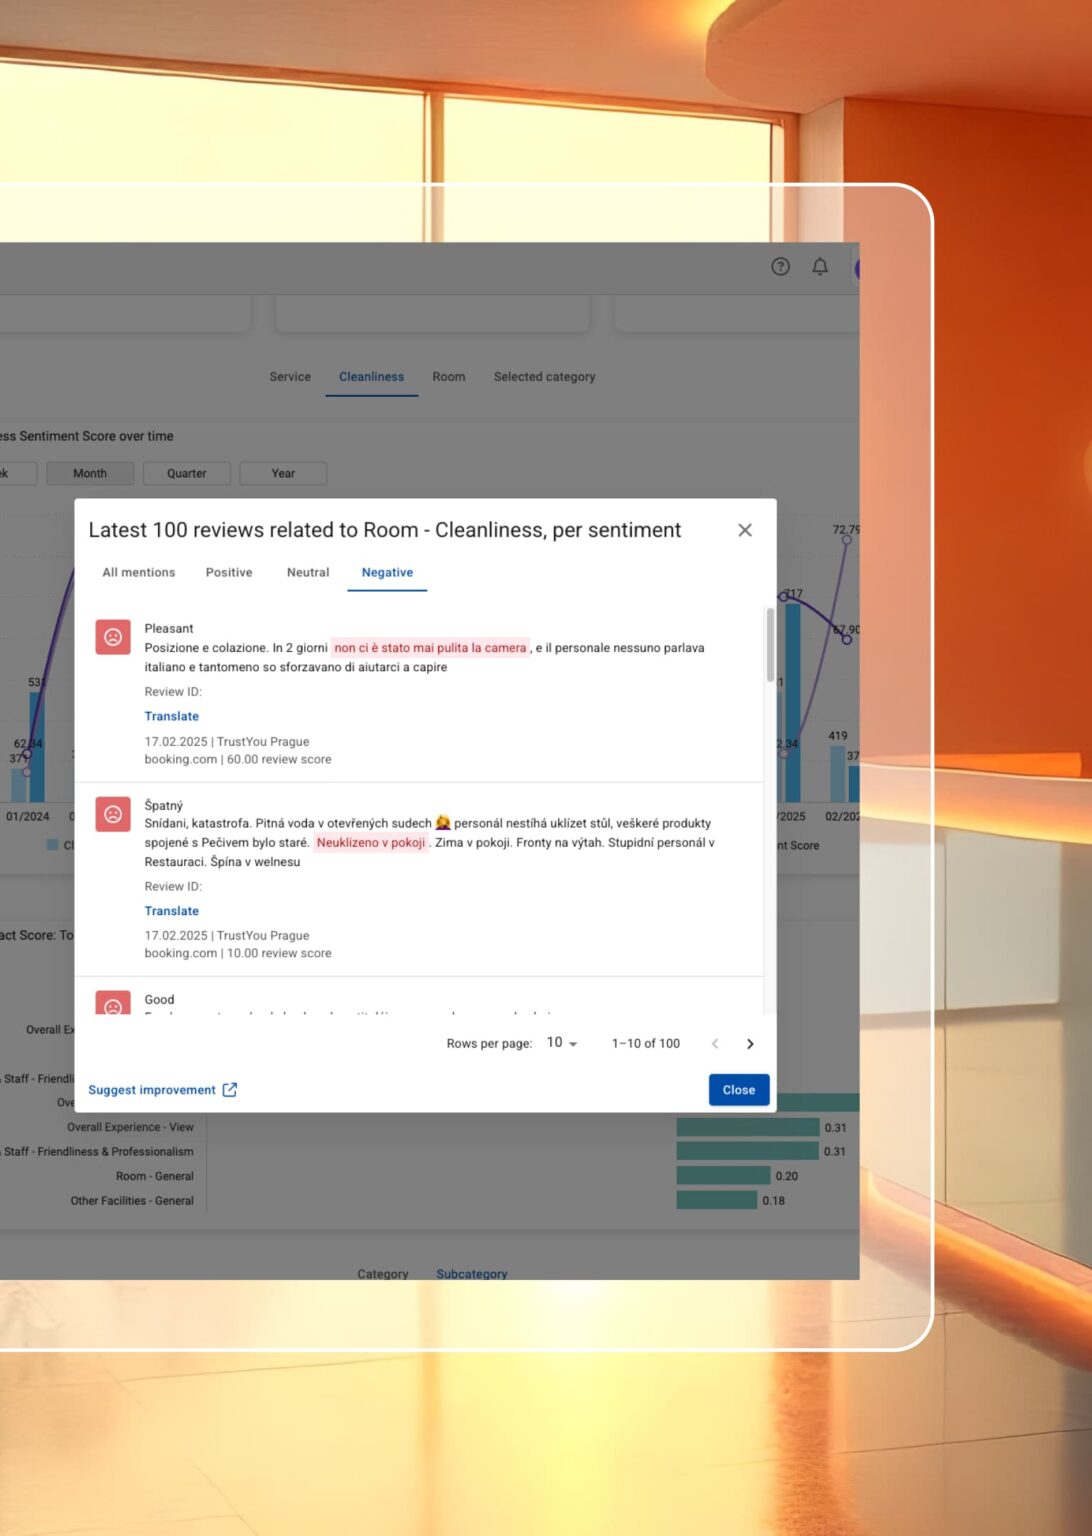Click the sad face icon on Pleasant review
The width and height of the screenshot is (1092, 1536).
click(x=113, y=637)
